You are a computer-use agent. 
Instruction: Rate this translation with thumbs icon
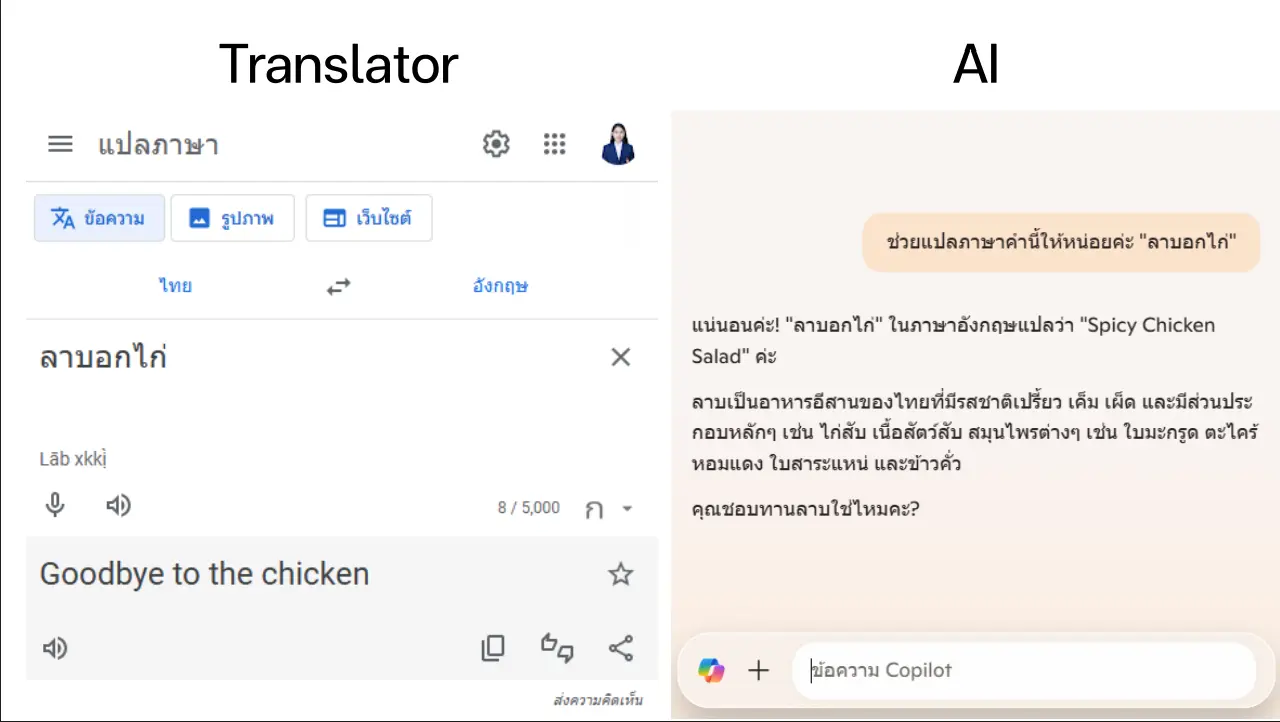pyautogui.click(x=557, y=649)
